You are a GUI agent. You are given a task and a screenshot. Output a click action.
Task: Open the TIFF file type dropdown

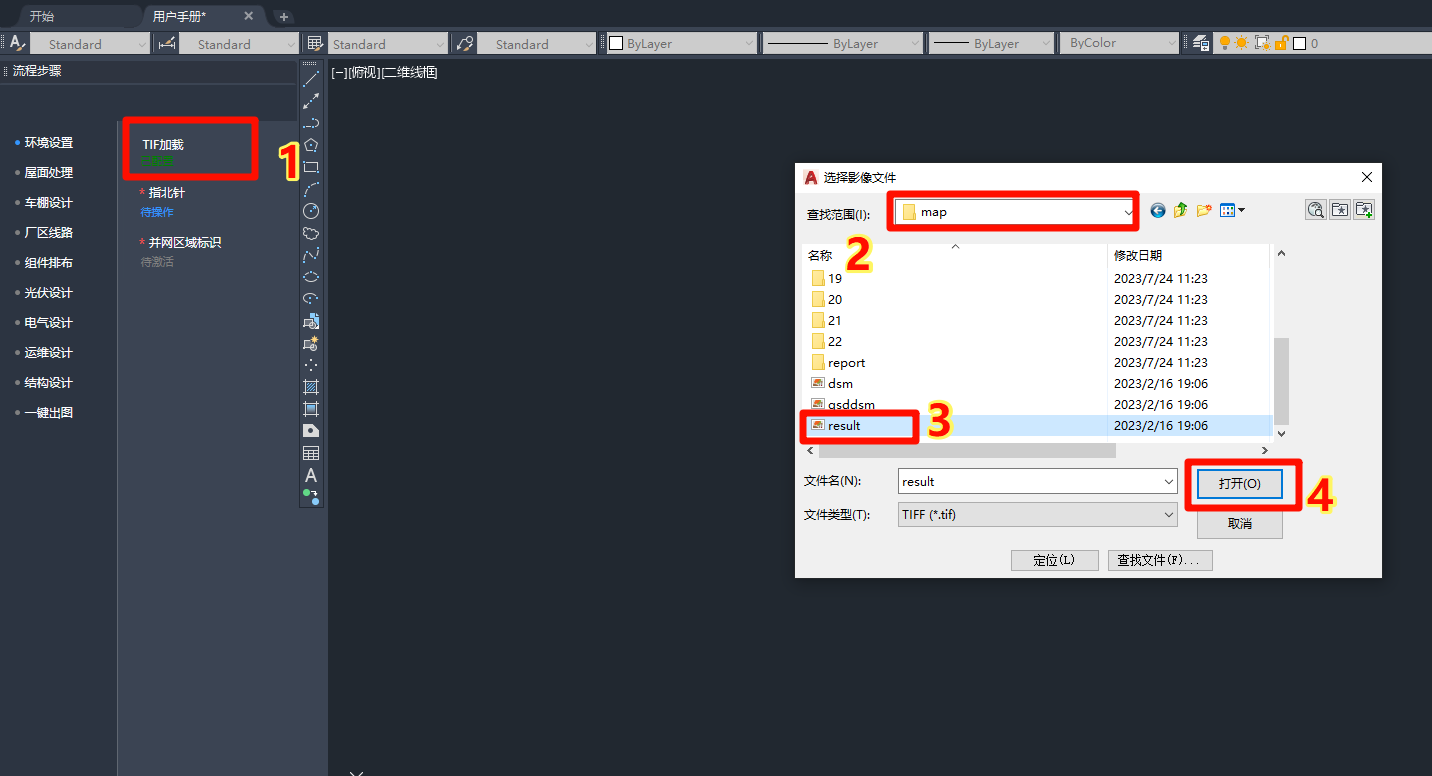[x=1169, y=515]
